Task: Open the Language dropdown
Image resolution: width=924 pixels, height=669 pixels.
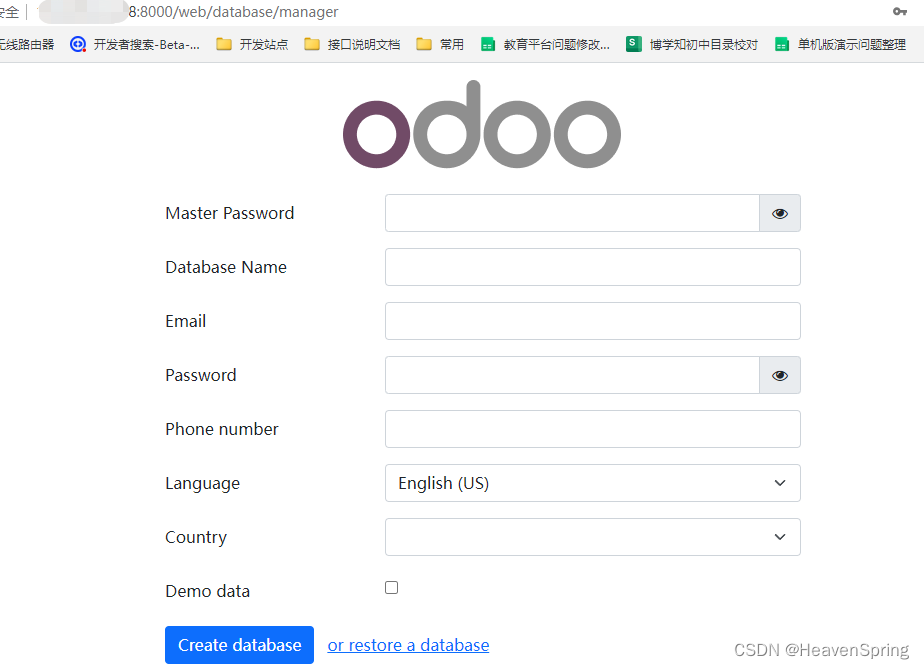Action: tap(592, 483)
